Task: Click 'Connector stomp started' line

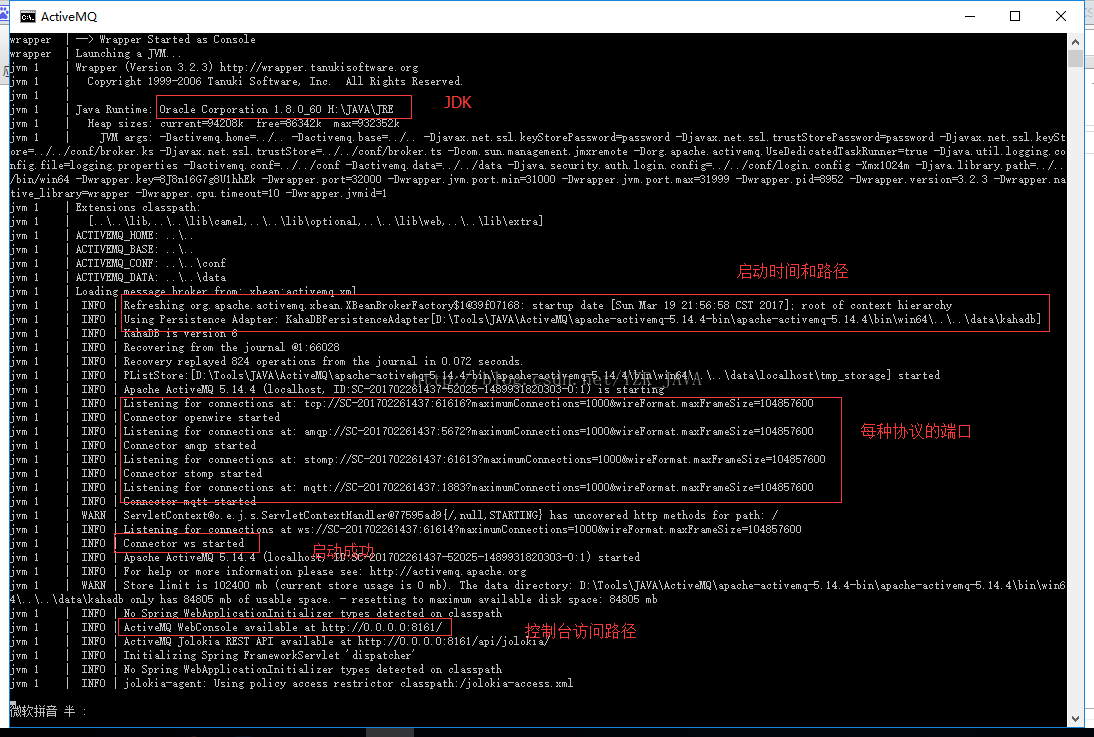Action: pyautogui.click(x=193, y=473)
